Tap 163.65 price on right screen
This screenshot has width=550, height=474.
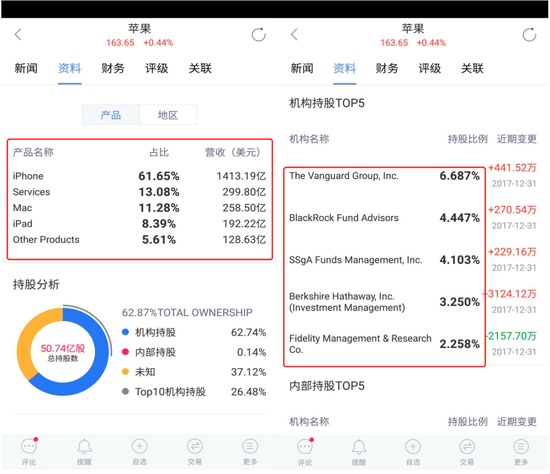tap(394, 43)
